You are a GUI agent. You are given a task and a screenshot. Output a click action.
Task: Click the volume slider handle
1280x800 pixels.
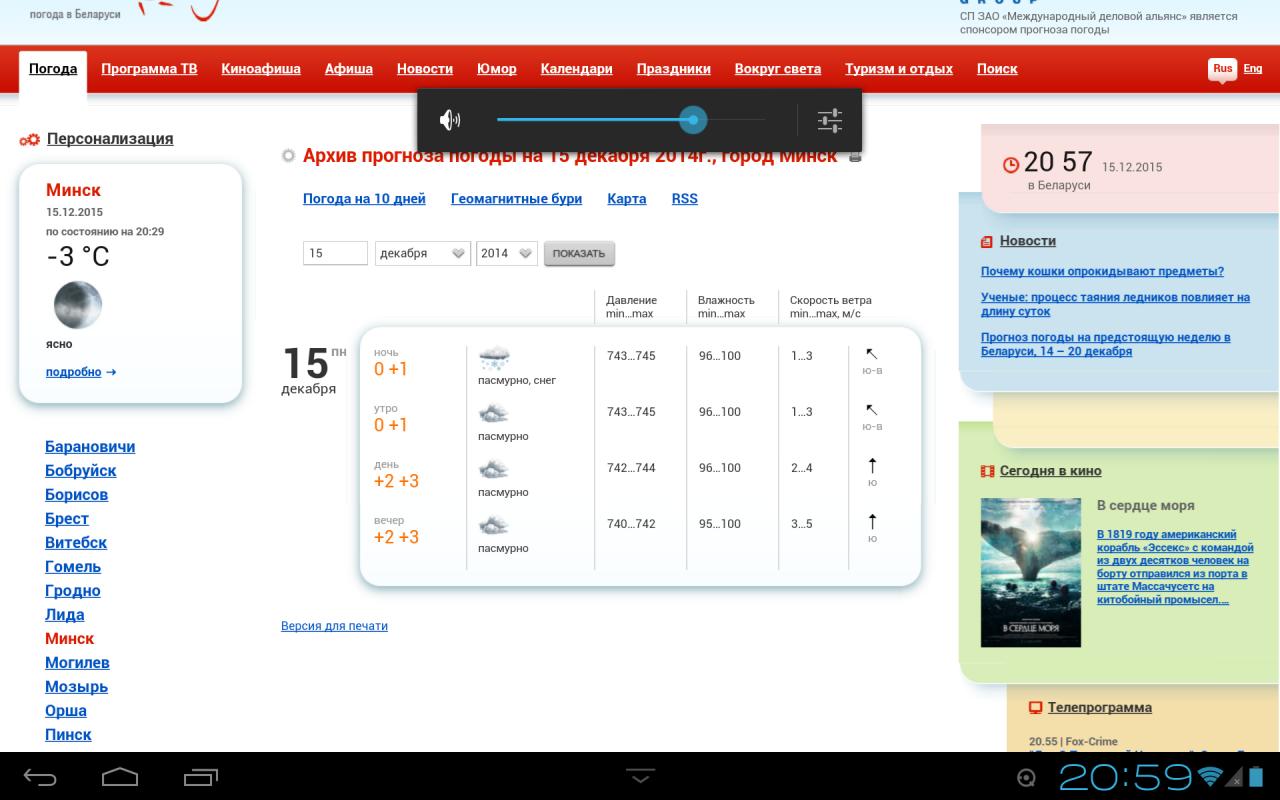(692, 120)
